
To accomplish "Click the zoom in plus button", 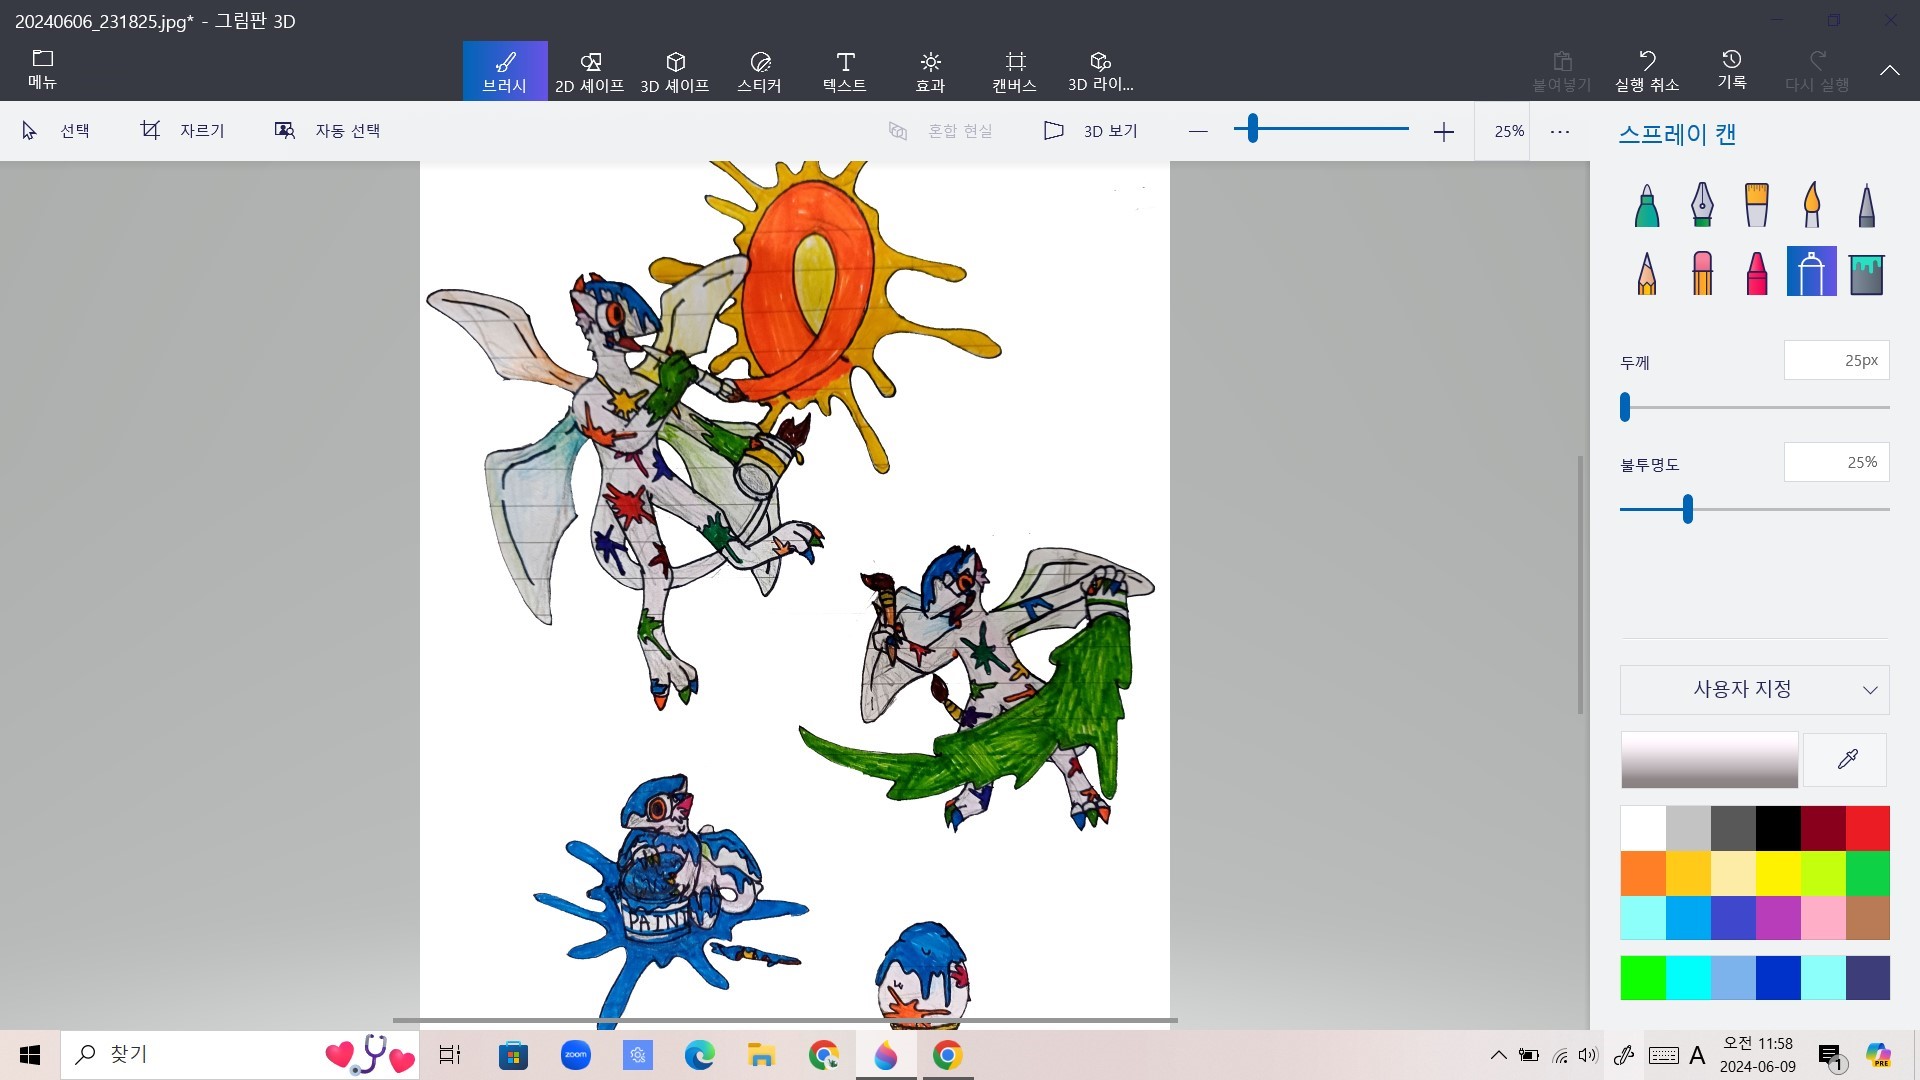I will tap(1443, 132).
